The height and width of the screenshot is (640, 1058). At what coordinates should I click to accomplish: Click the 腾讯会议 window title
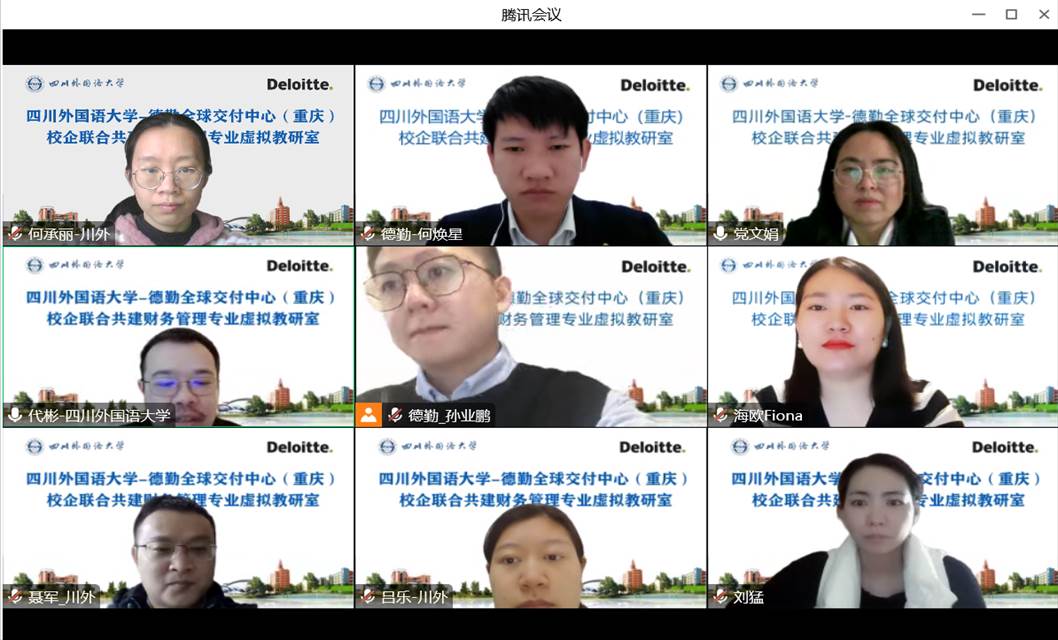[x=531, y=14]
